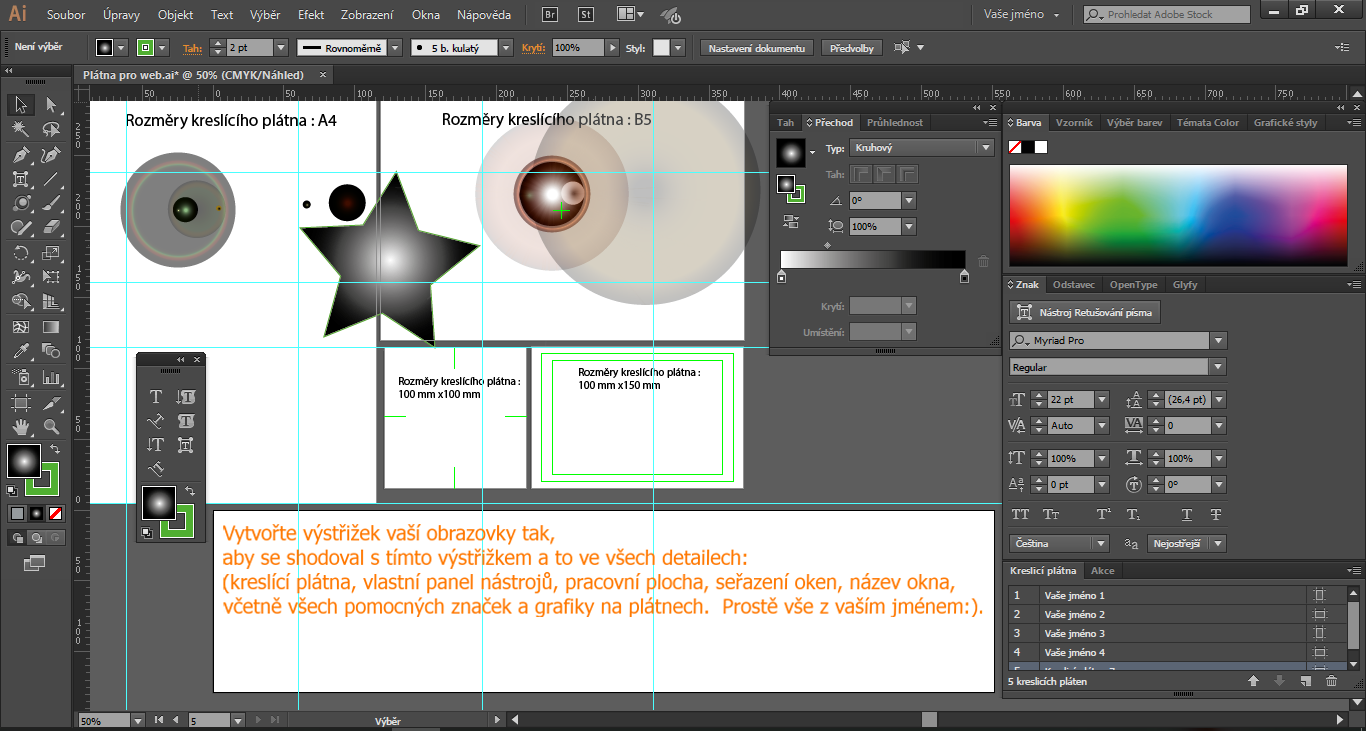Open the Typ dropdown showing Kruhový

pos(921,148)
